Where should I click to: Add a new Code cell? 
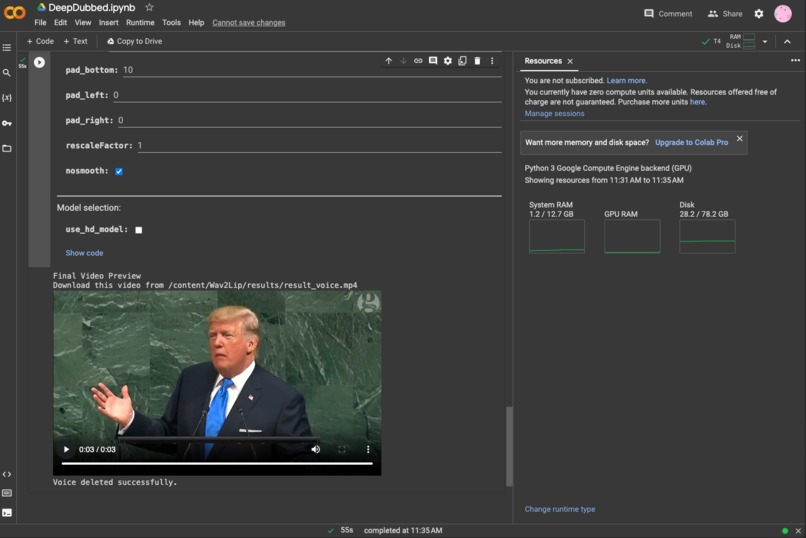click(40, 41)
